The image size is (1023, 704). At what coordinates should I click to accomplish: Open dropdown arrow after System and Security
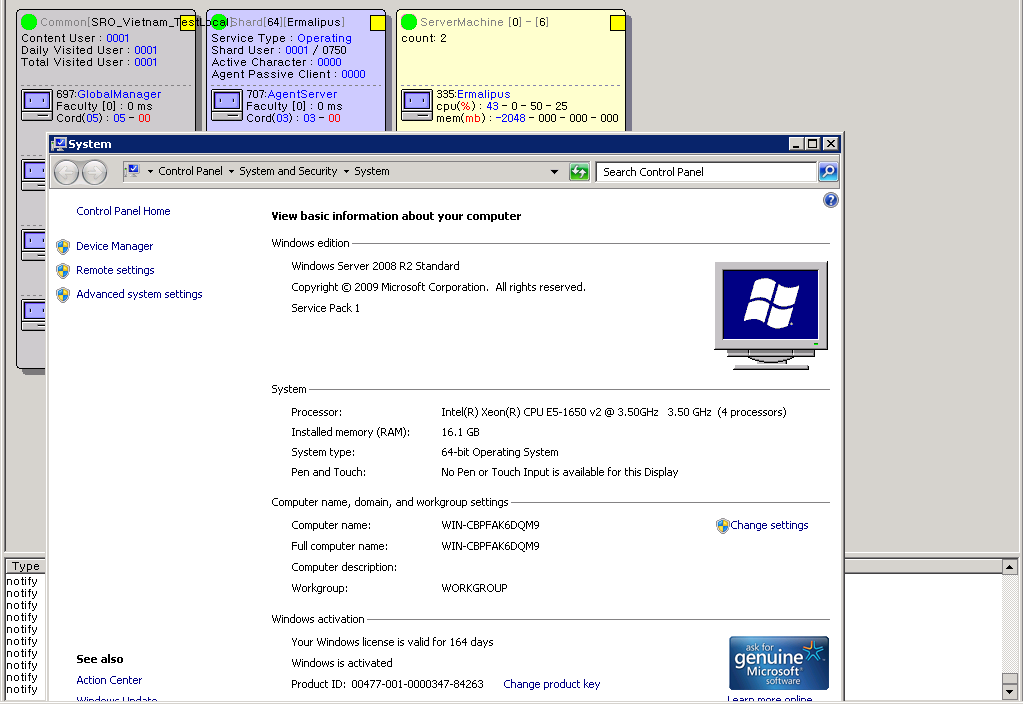point(346,172)
